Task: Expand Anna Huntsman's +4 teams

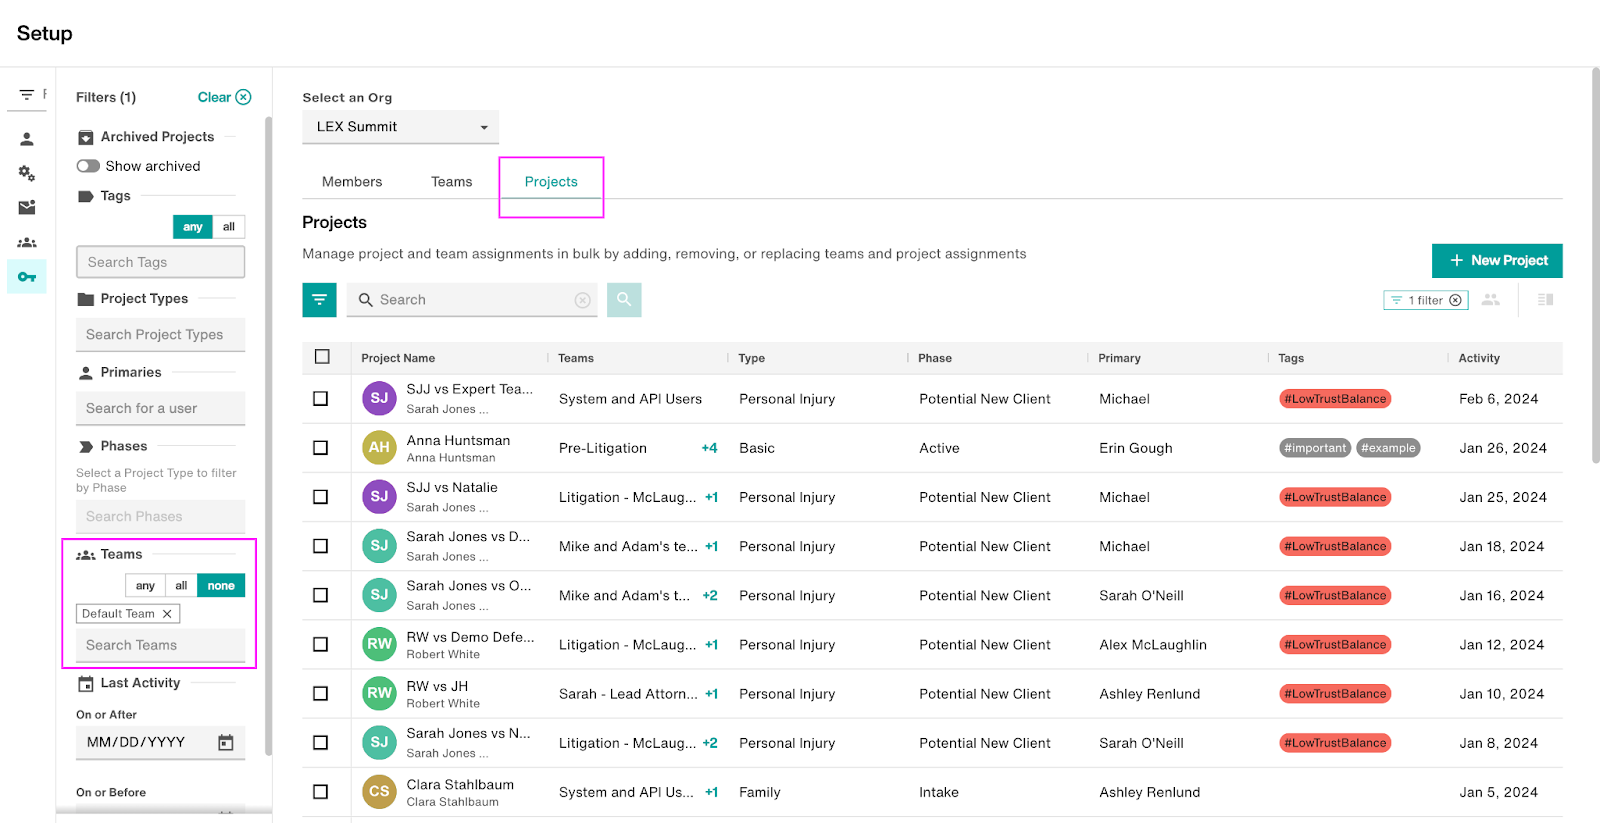Action: click(709, 448)
